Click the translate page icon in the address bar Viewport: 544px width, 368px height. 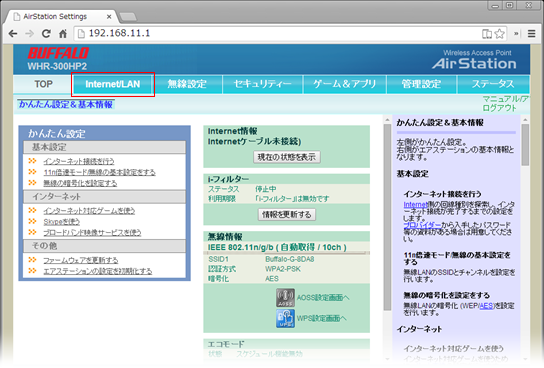click(x=487, y=34)
